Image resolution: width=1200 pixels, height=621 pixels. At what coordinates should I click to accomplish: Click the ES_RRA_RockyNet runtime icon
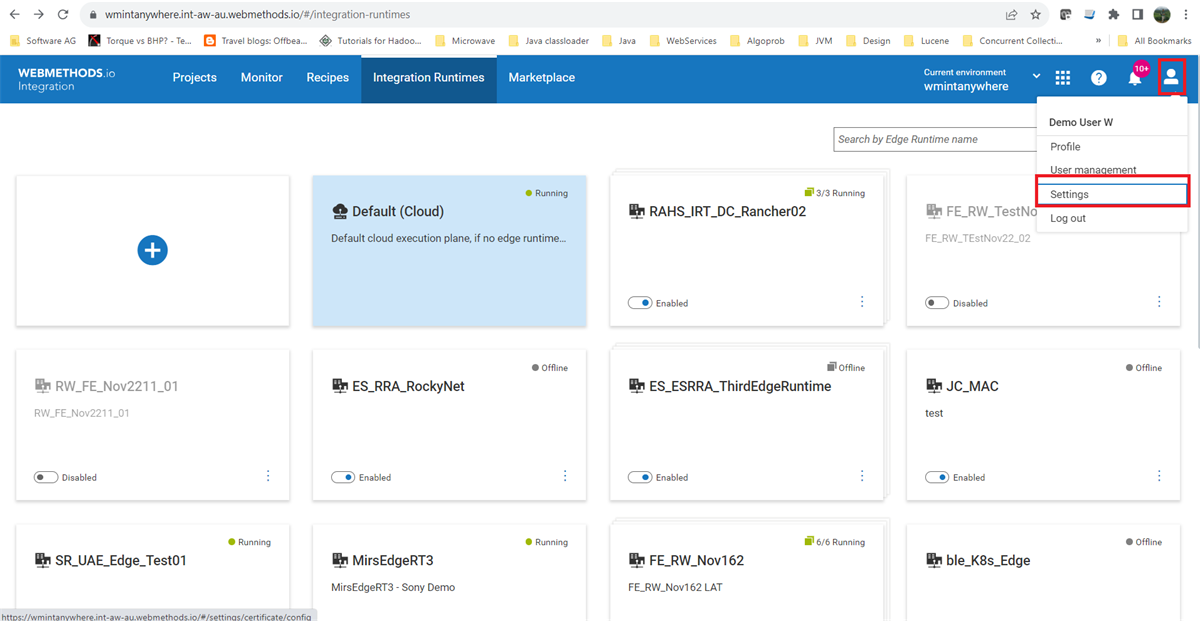[x=340, y=386]
